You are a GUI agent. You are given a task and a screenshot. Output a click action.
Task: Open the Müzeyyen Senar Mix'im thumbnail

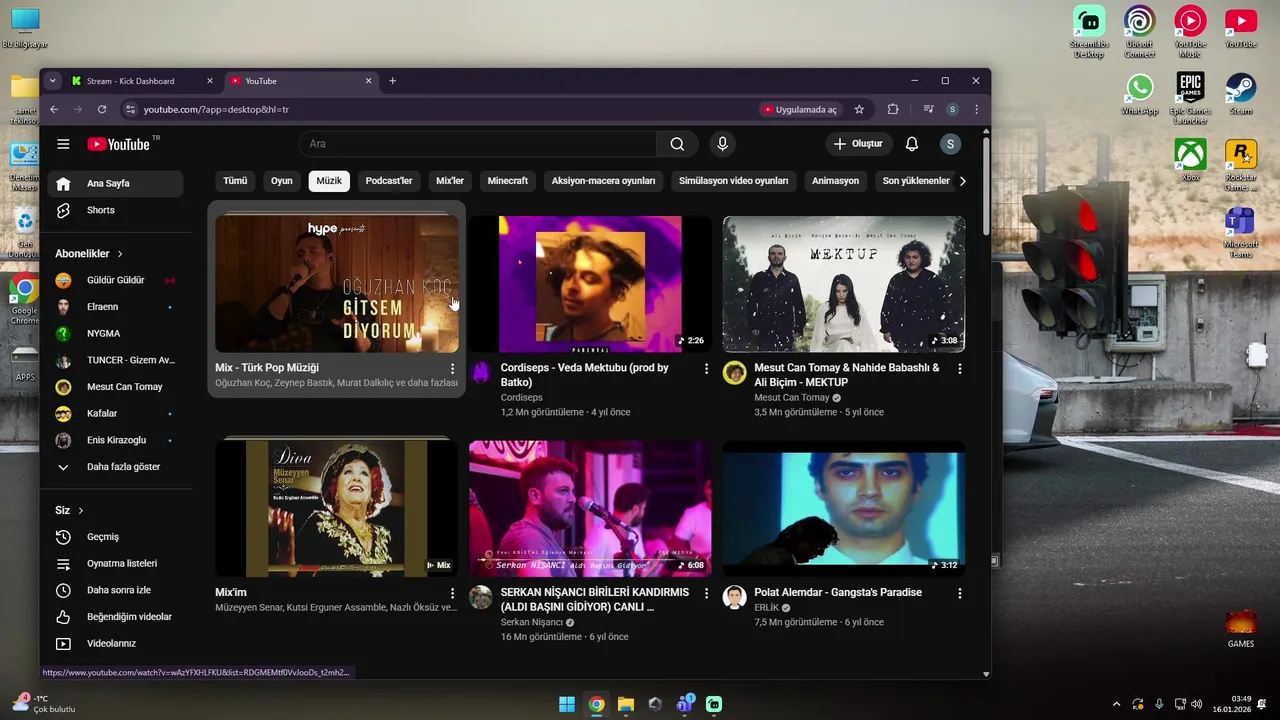[x=336, y=508]
